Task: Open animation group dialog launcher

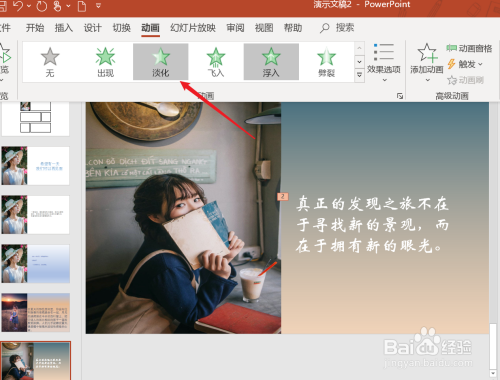Action: pyautogui.click(x=400, y=96)
